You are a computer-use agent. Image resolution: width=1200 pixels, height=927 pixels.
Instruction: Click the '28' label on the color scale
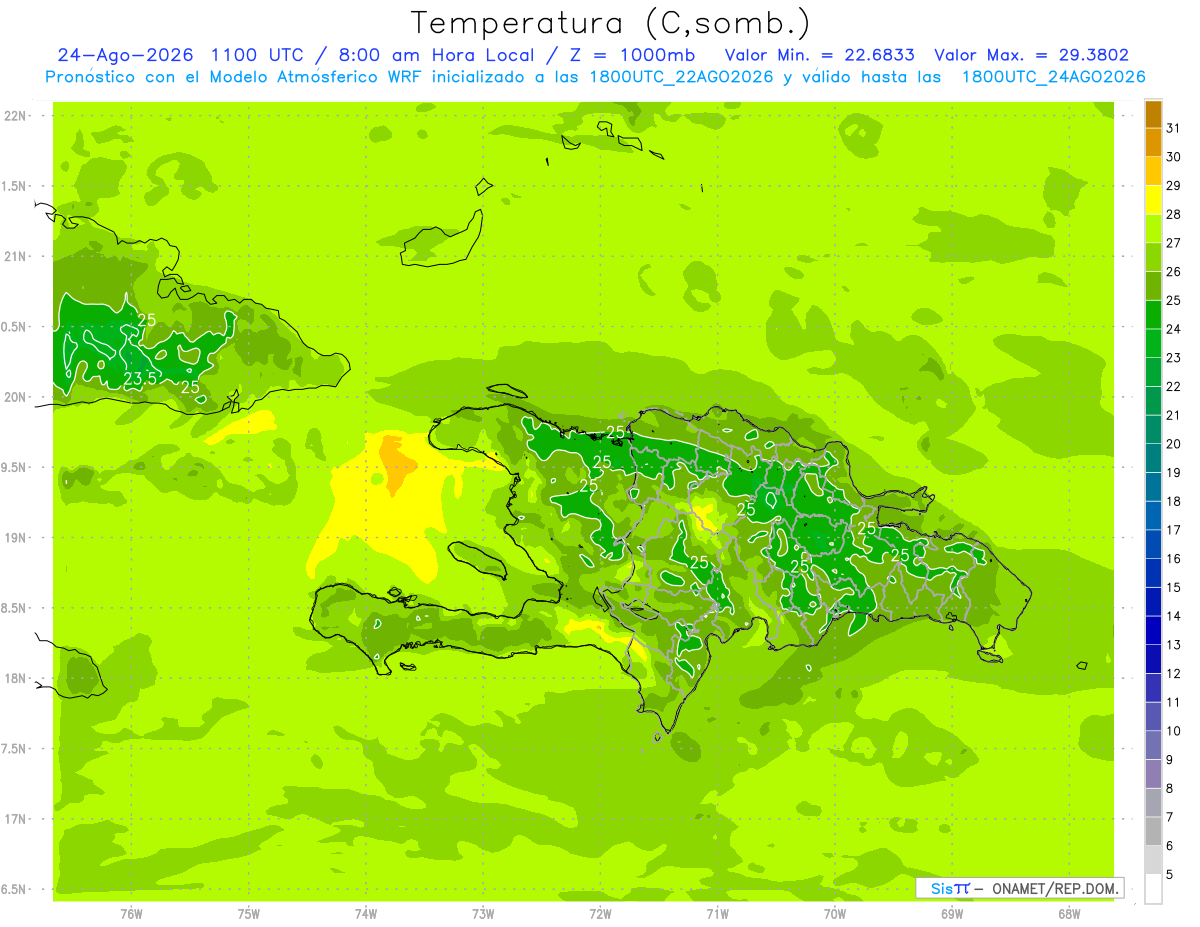click(x=1174, y=214)
